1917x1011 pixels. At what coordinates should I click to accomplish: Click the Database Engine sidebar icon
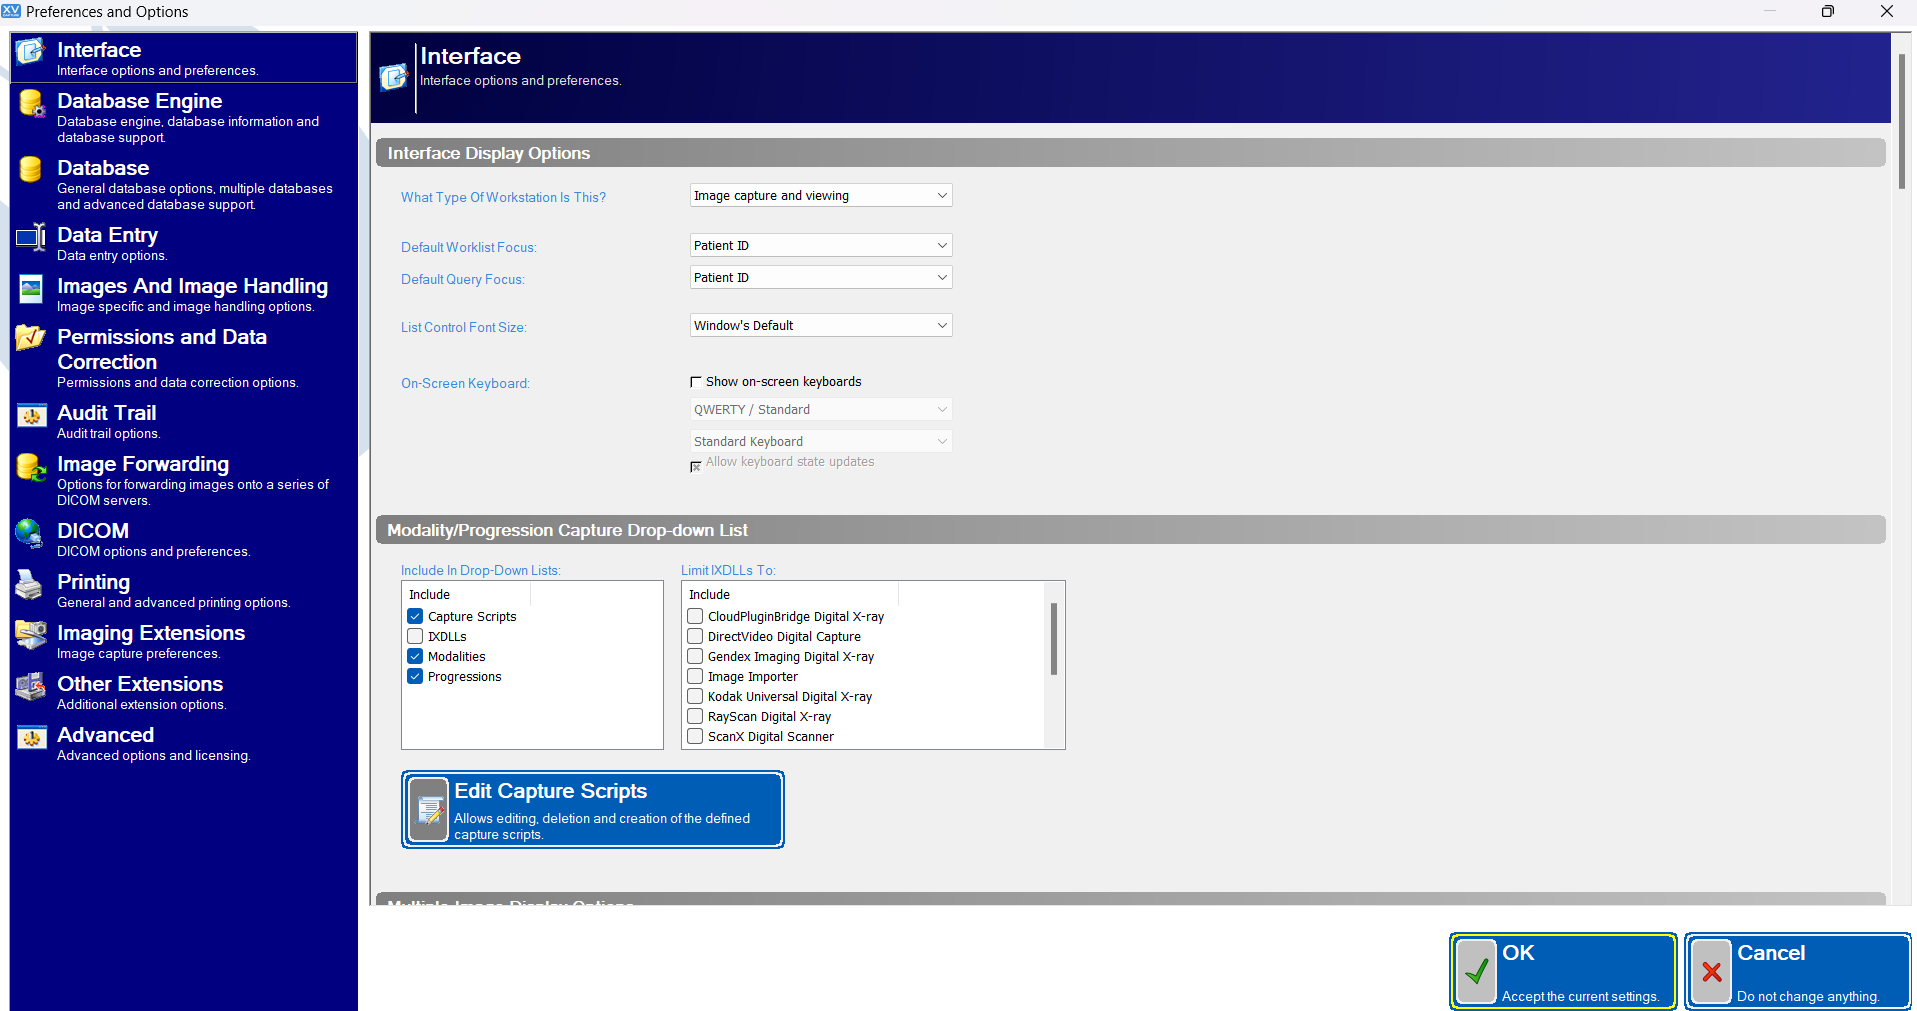(x=31, y=103)
